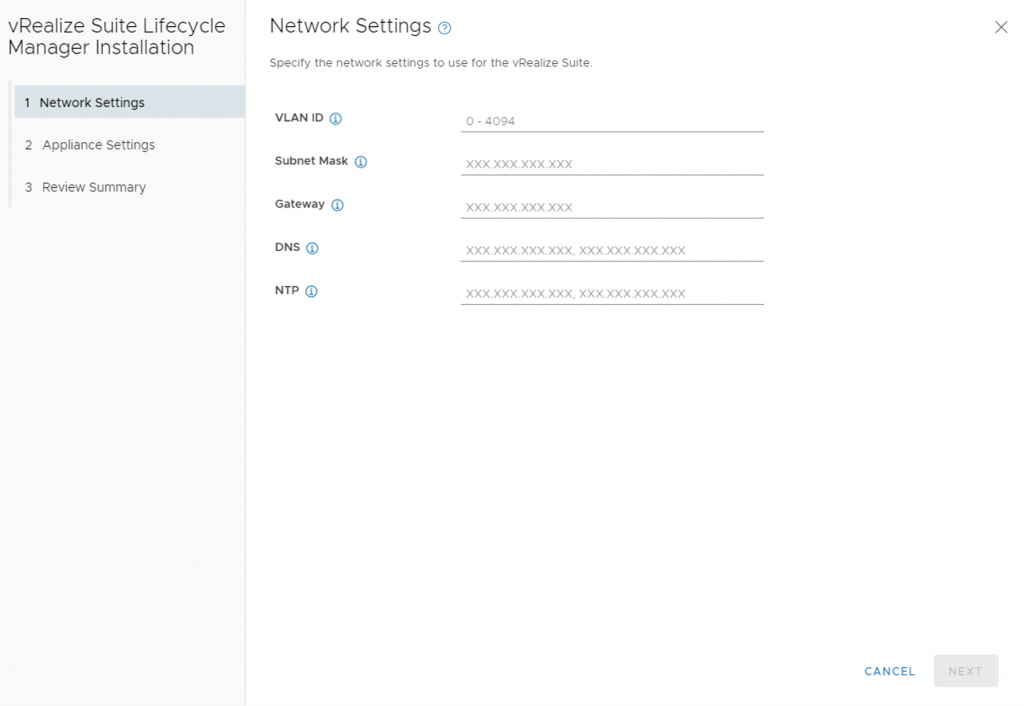The image size is (1024, 706).
Task: Open the VLAN ID info tooltip icon
Action: [x=336, y=119]
